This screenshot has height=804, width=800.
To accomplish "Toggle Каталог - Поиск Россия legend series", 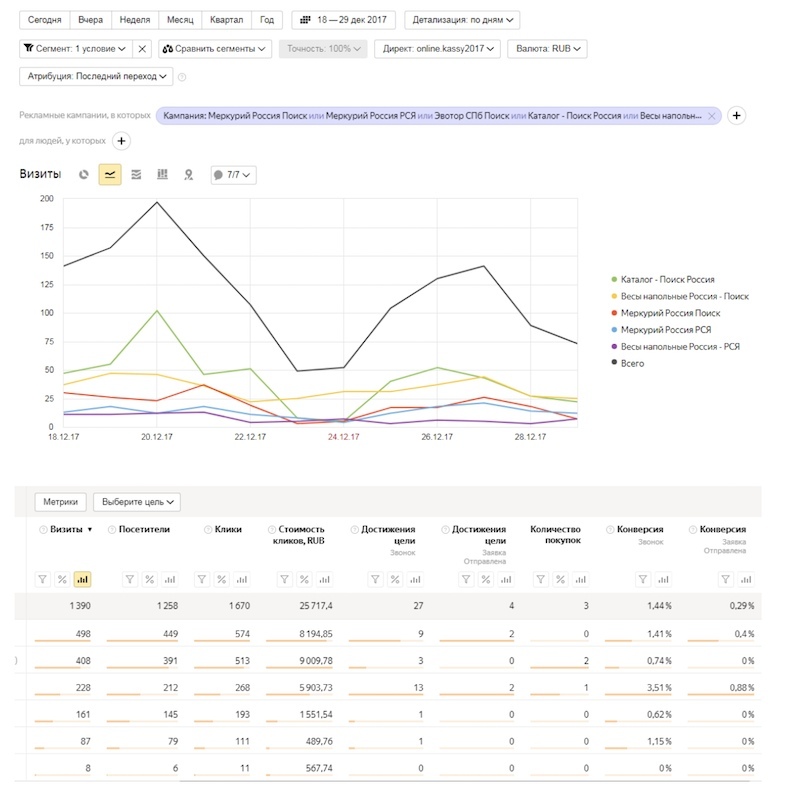I will tap(663, 279).
